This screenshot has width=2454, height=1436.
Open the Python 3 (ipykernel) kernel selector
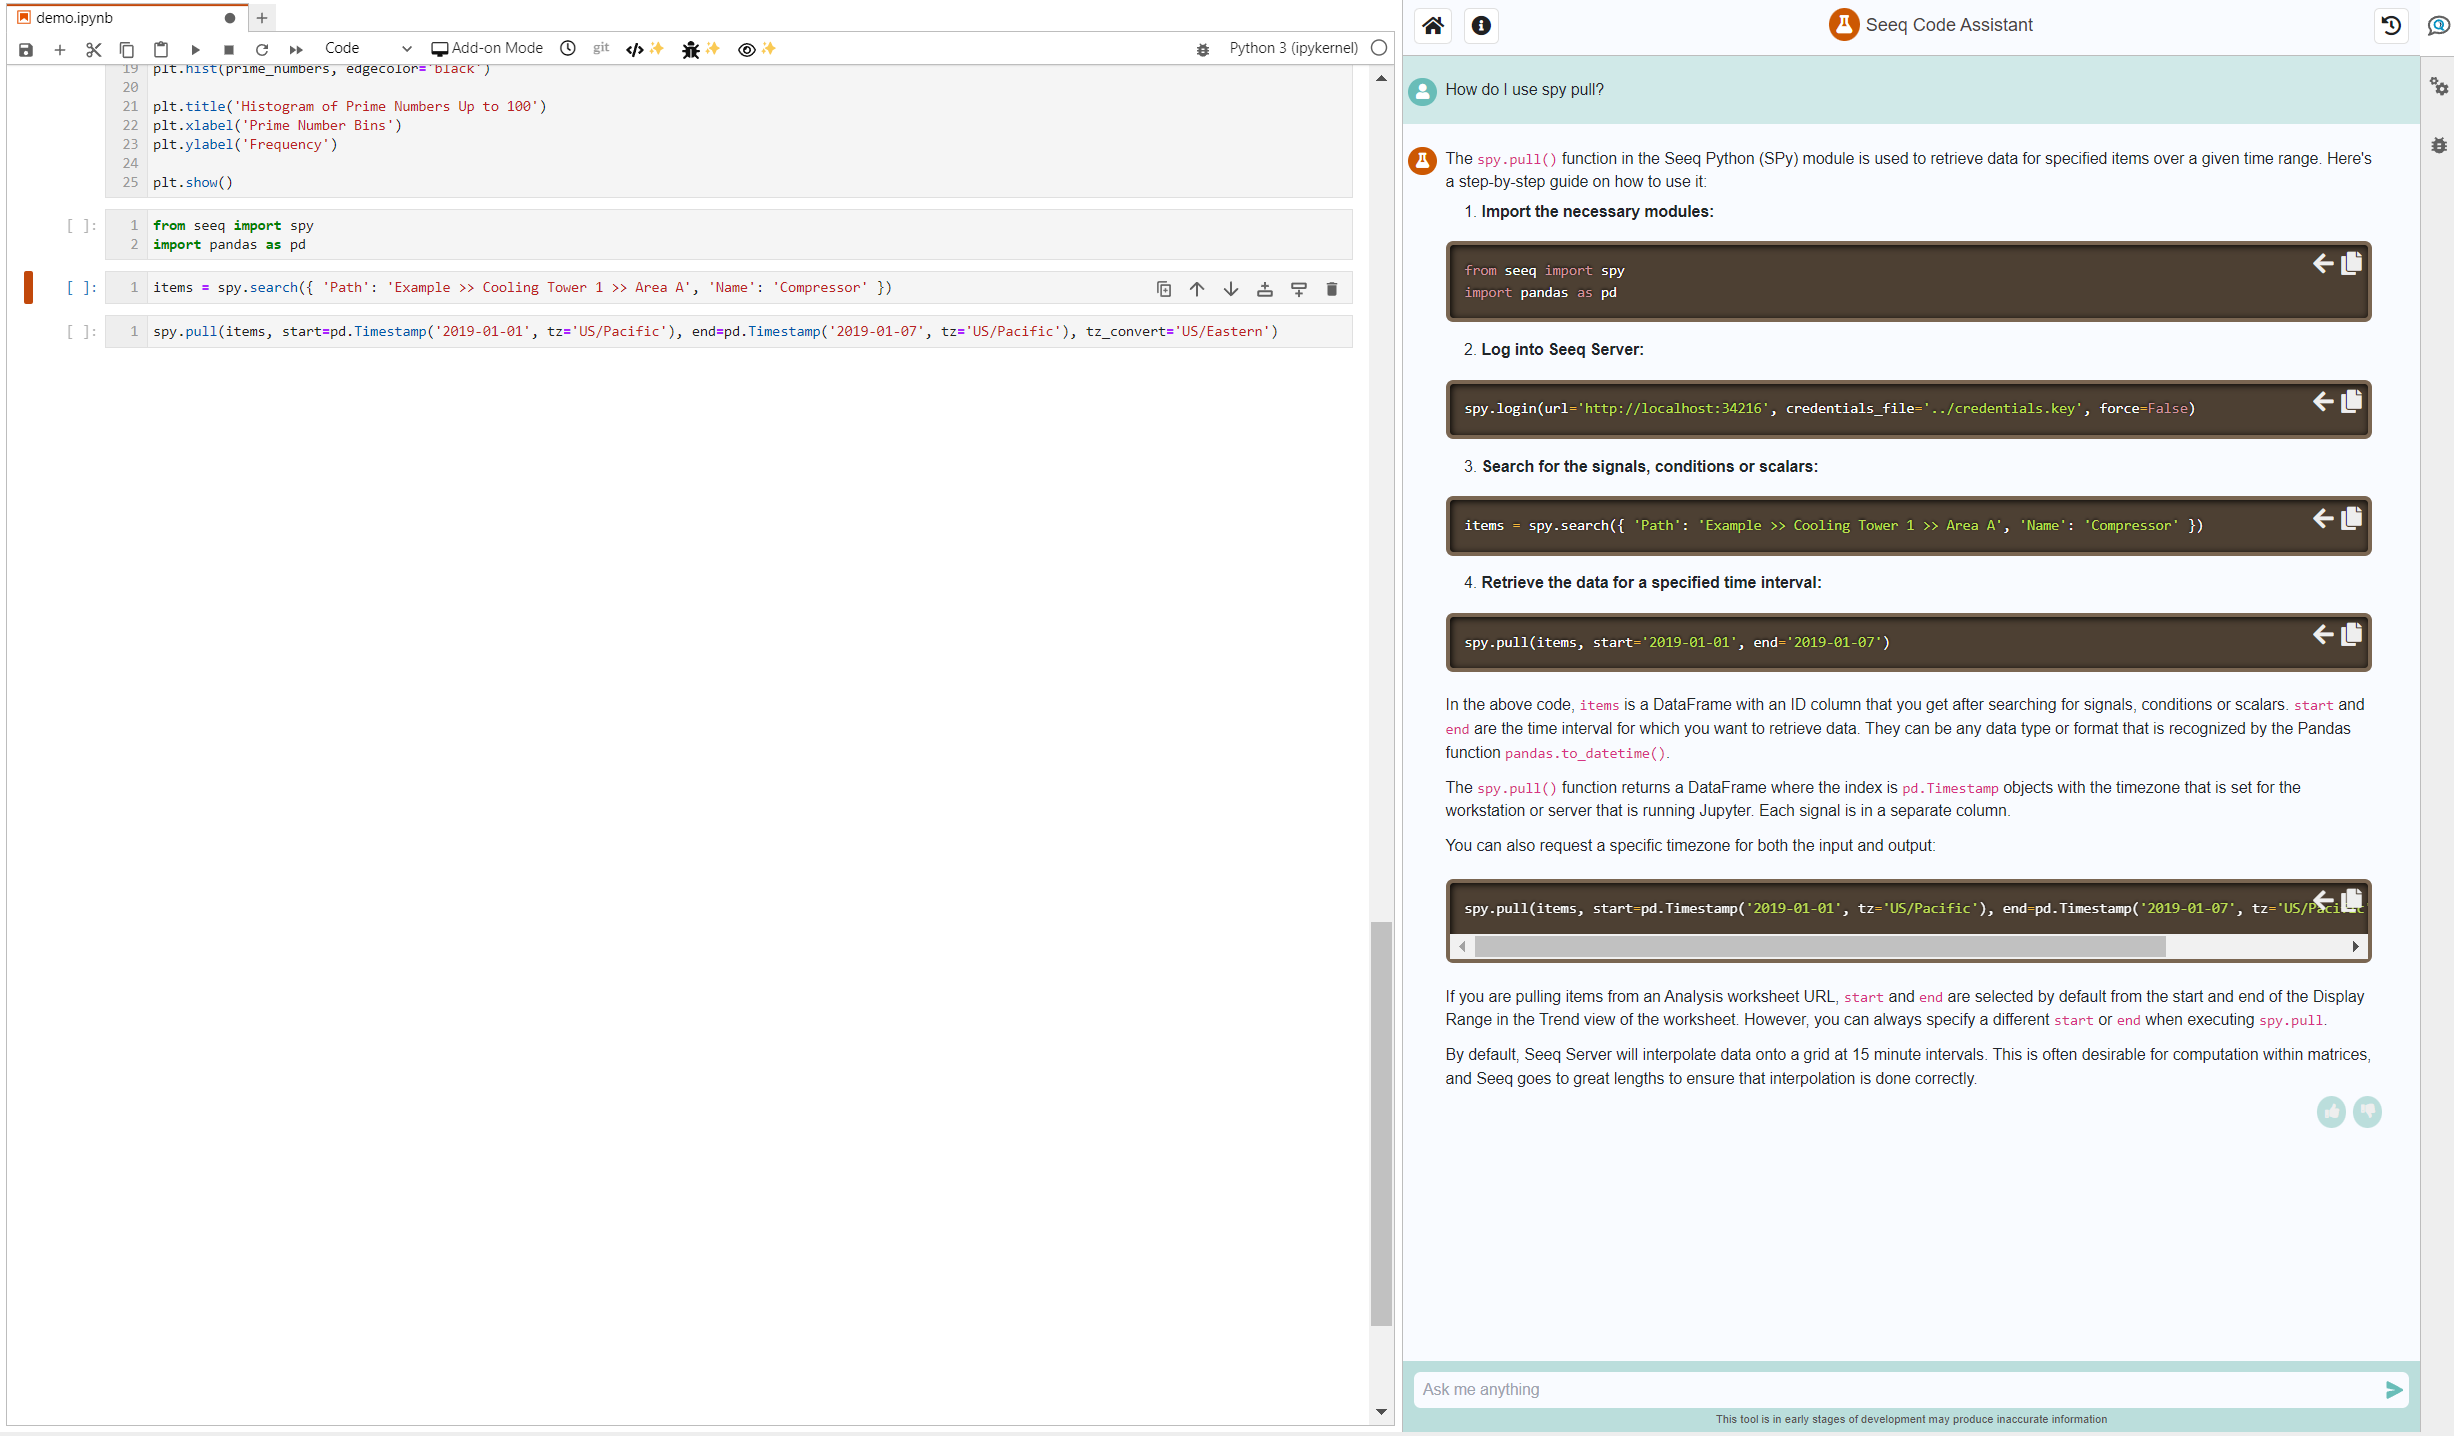coord(1294,47)
